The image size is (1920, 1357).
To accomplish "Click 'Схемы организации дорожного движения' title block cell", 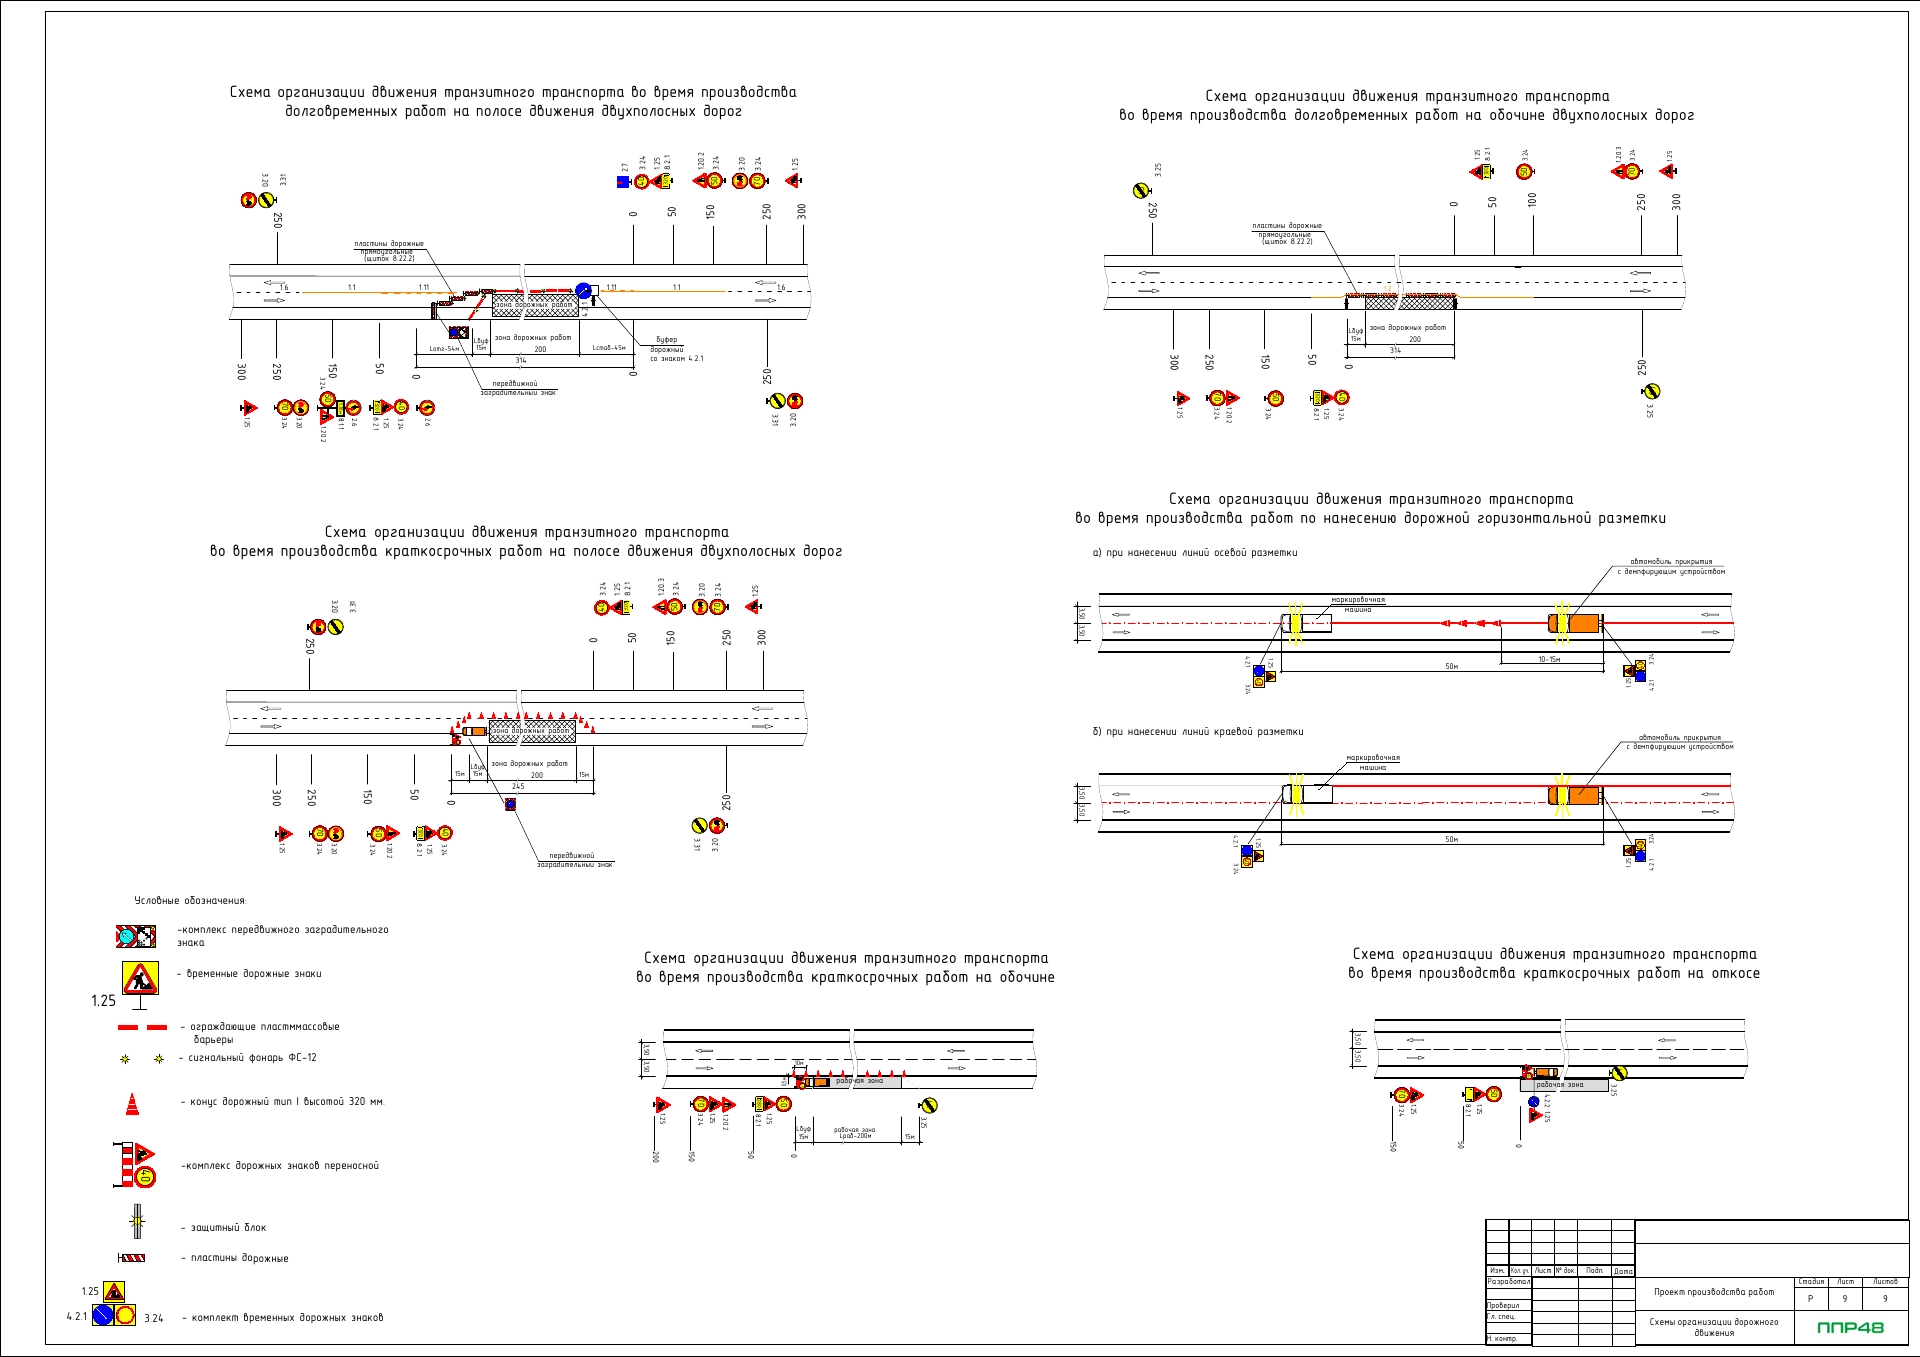I will 1714,1327.
